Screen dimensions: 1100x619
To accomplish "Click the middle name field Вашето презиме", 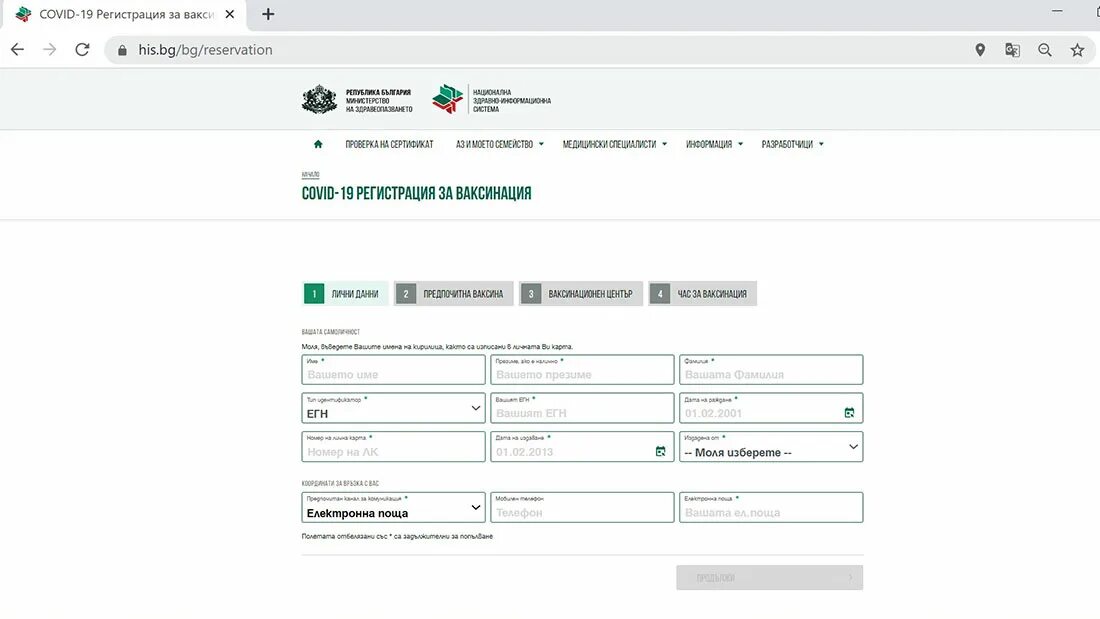I will coord(582,370).
